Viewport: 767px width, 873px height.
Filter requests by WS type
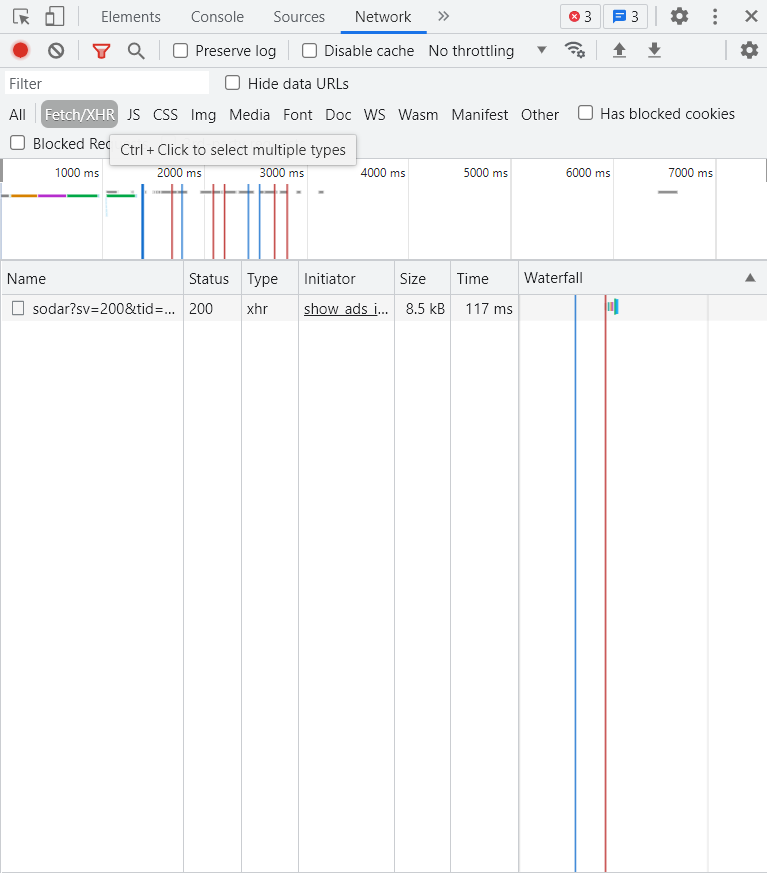pos(375,115)
